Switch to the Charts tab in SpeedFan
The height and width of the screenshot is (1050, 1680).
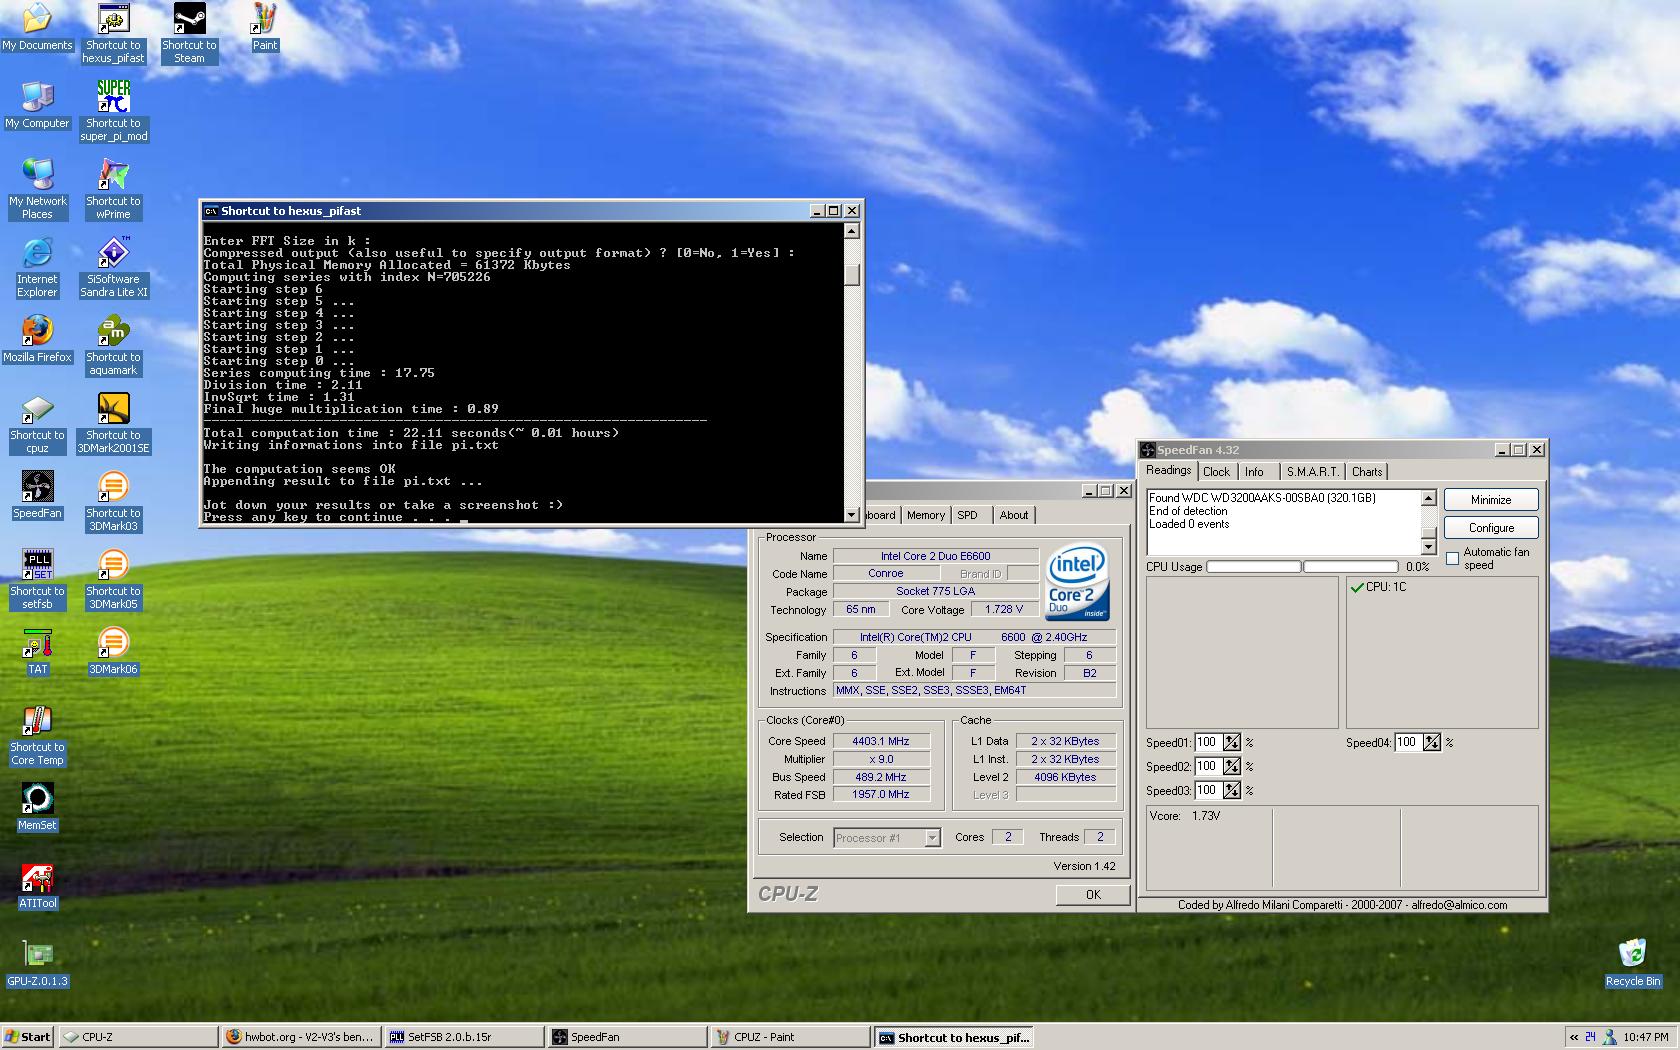coord(1366,472)
